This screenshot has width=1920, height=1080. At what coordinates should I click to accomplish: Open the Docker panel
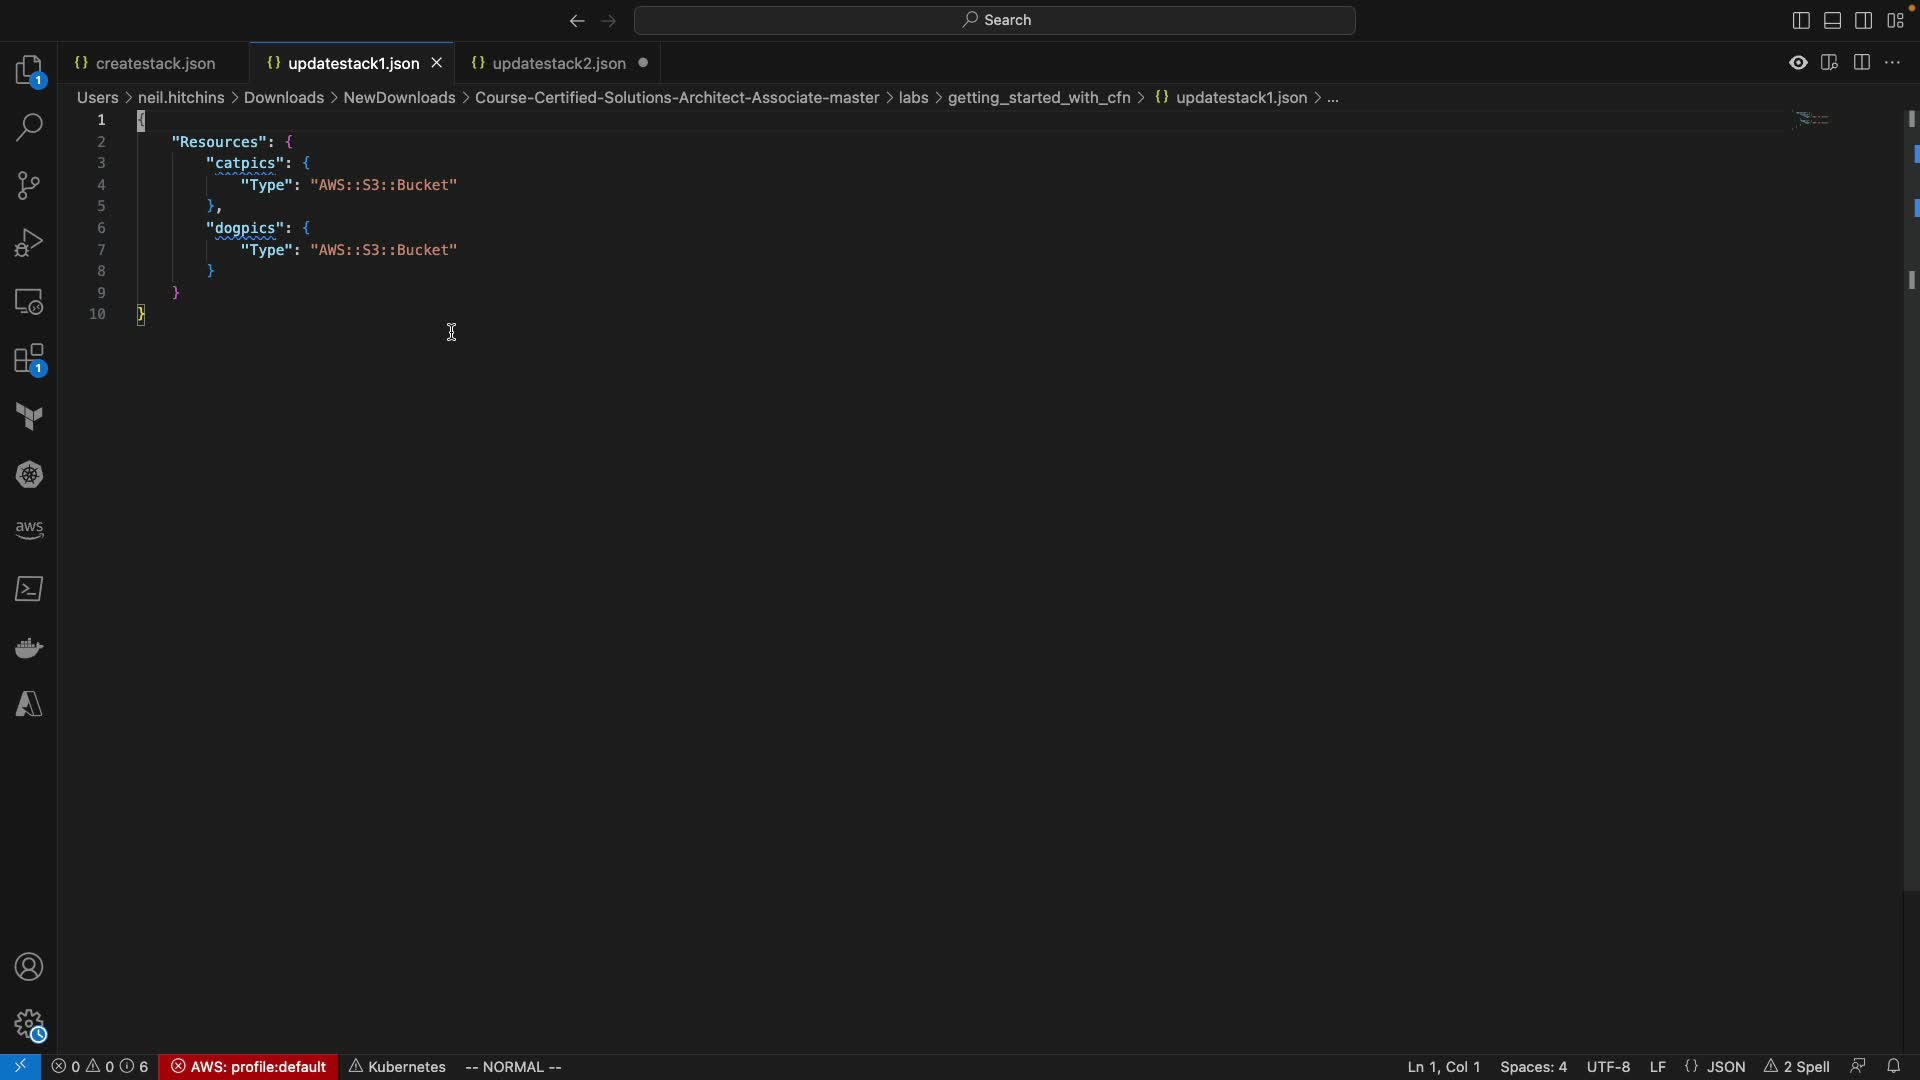pyautogui.click(x=29, y=648)
